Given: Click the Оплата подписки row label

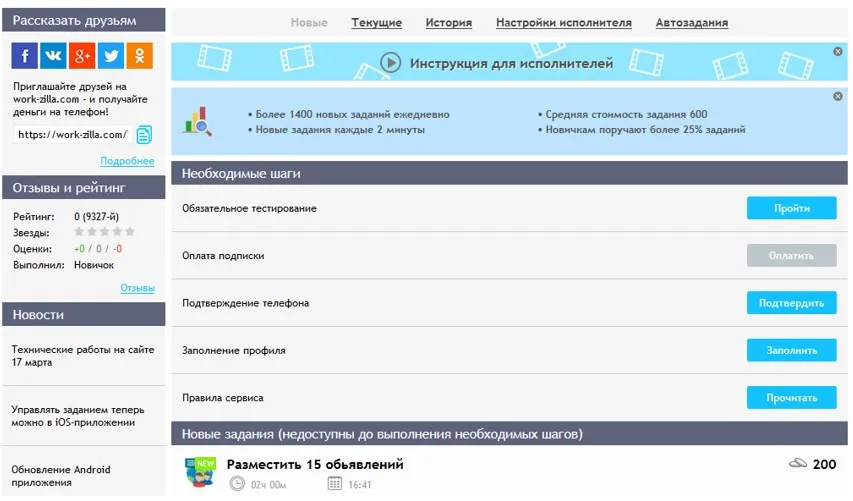Looking at the screenshot, I should (x=223, y=256).
